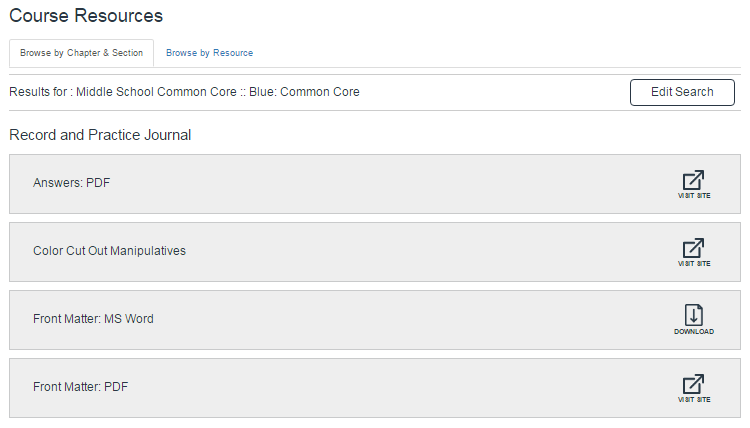Click the Edit Search button
This screenshot has width=750, height=428.
tap(682, 92)
